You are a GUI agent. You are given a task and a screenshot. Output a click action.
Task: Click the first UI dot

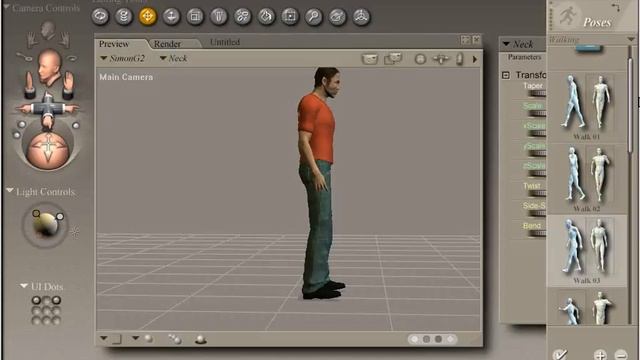click(x=36, y=300)
